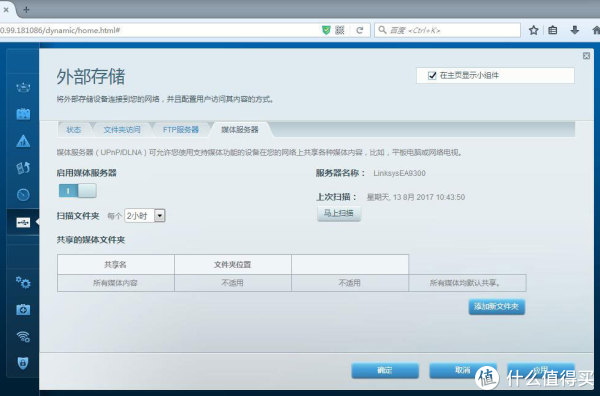Open Parental Controls warning-triangle icon

tap(23, 141)
